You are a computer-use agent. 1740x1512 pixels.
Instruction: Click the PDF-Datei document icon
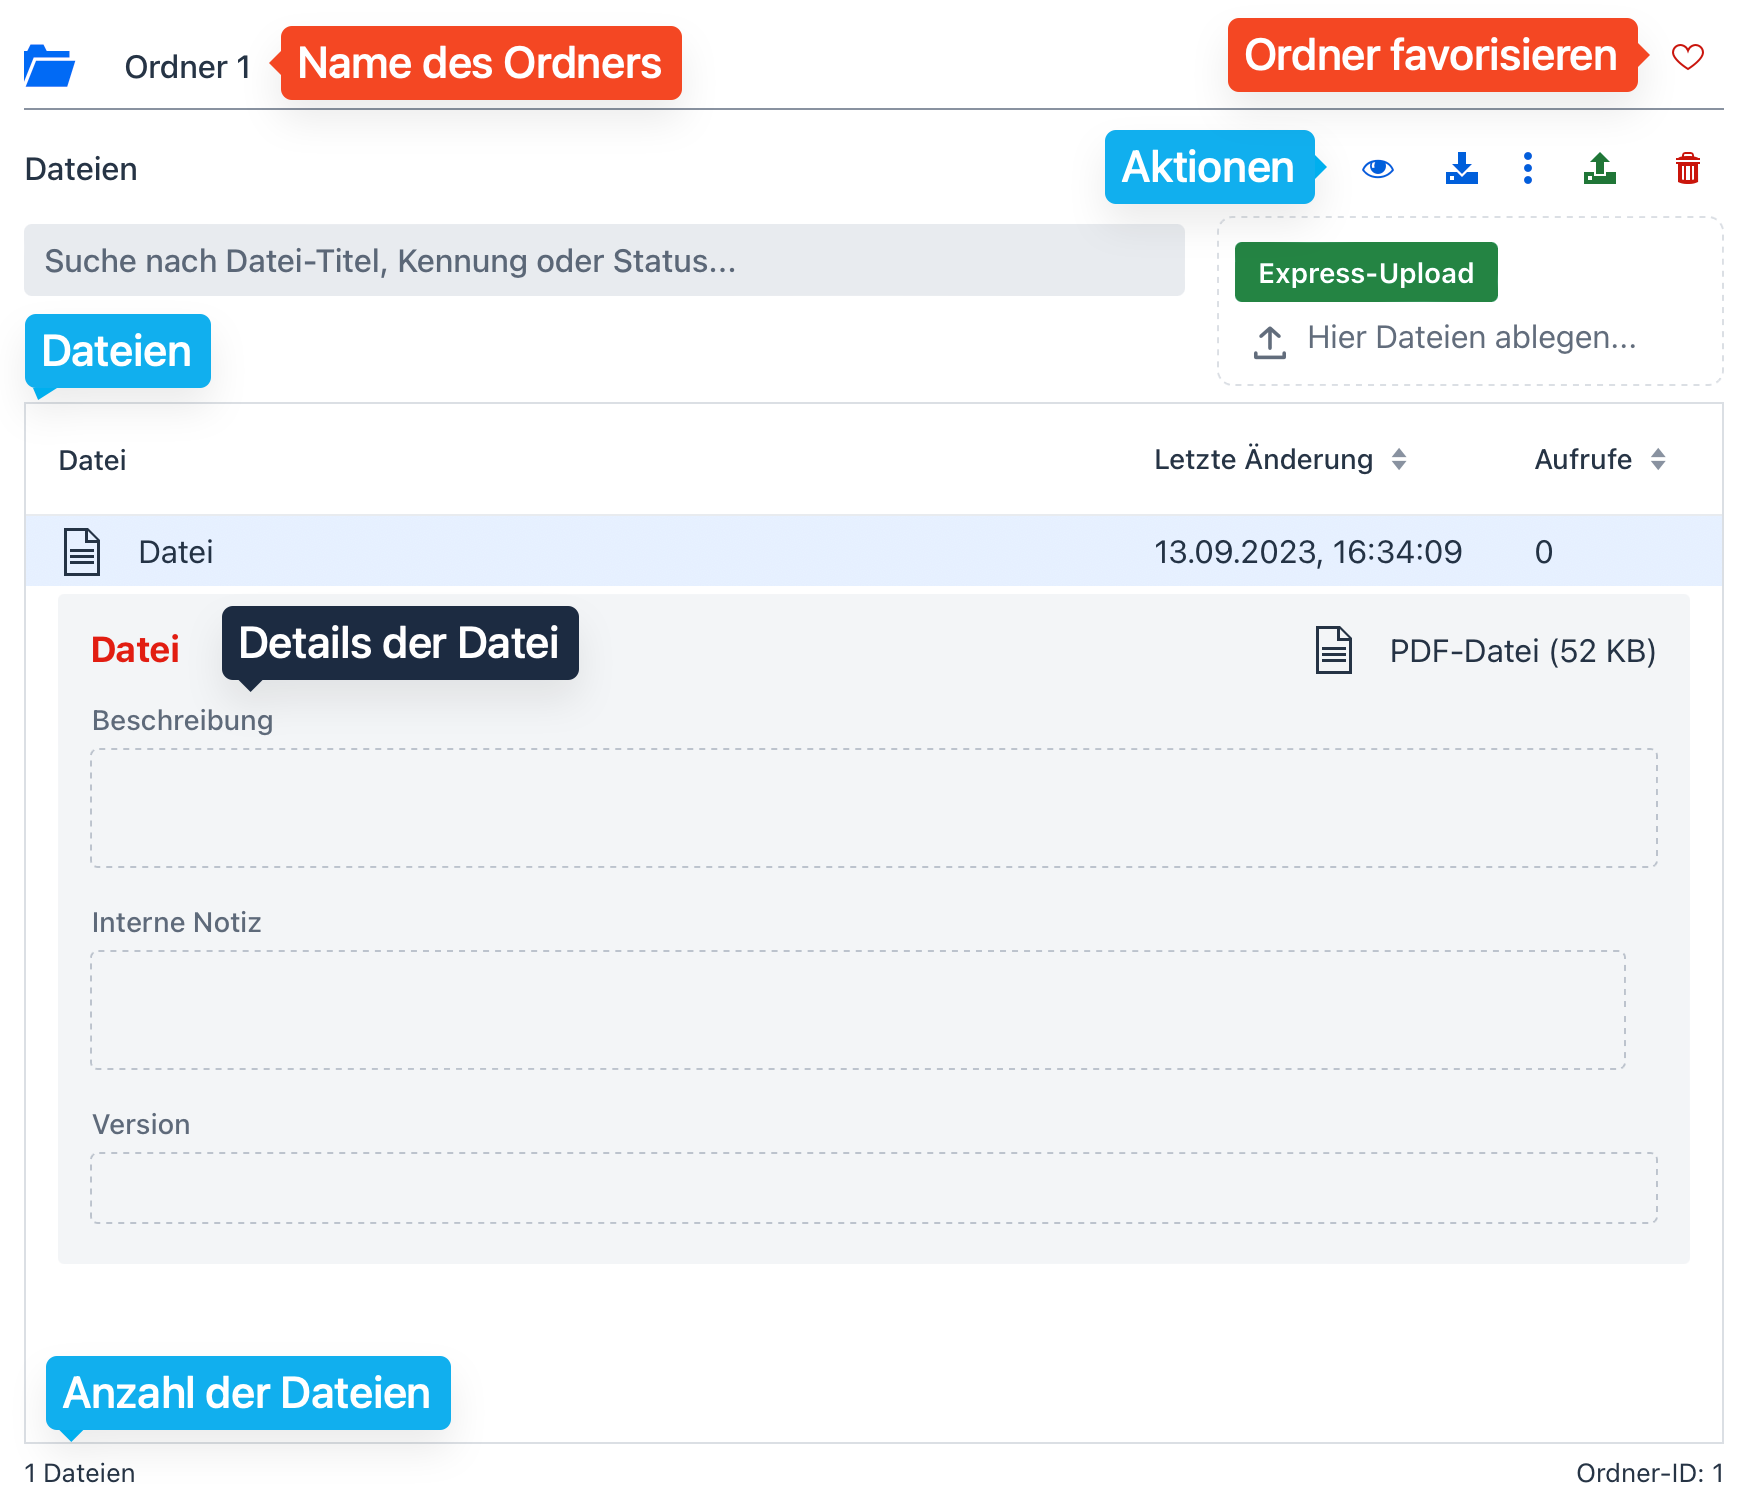pyautogui.click(x=1333, y=651)
